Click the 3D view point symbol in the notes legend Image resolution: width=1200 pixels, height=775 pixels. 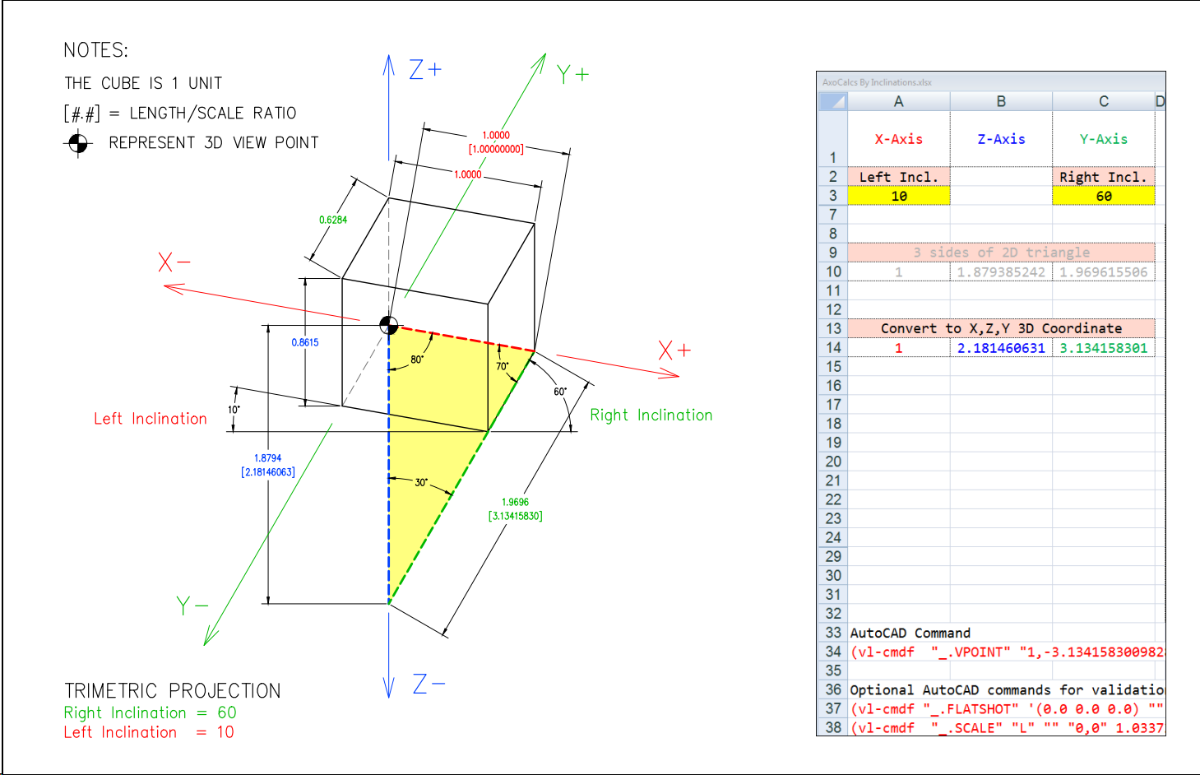coord(76,143)
